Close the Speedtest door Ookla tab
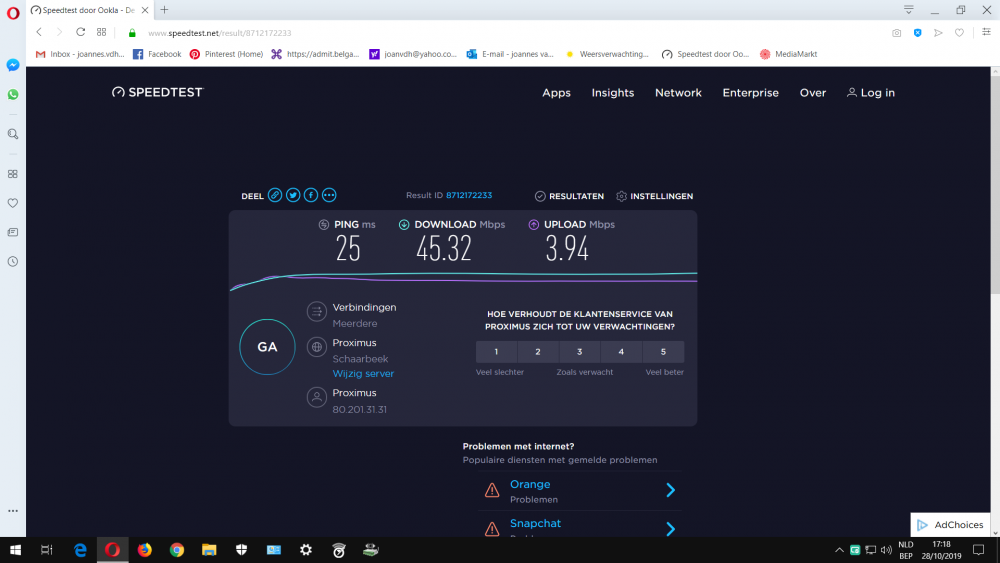The width and height of the screenshot is (1000, 563). click(145, 10)
